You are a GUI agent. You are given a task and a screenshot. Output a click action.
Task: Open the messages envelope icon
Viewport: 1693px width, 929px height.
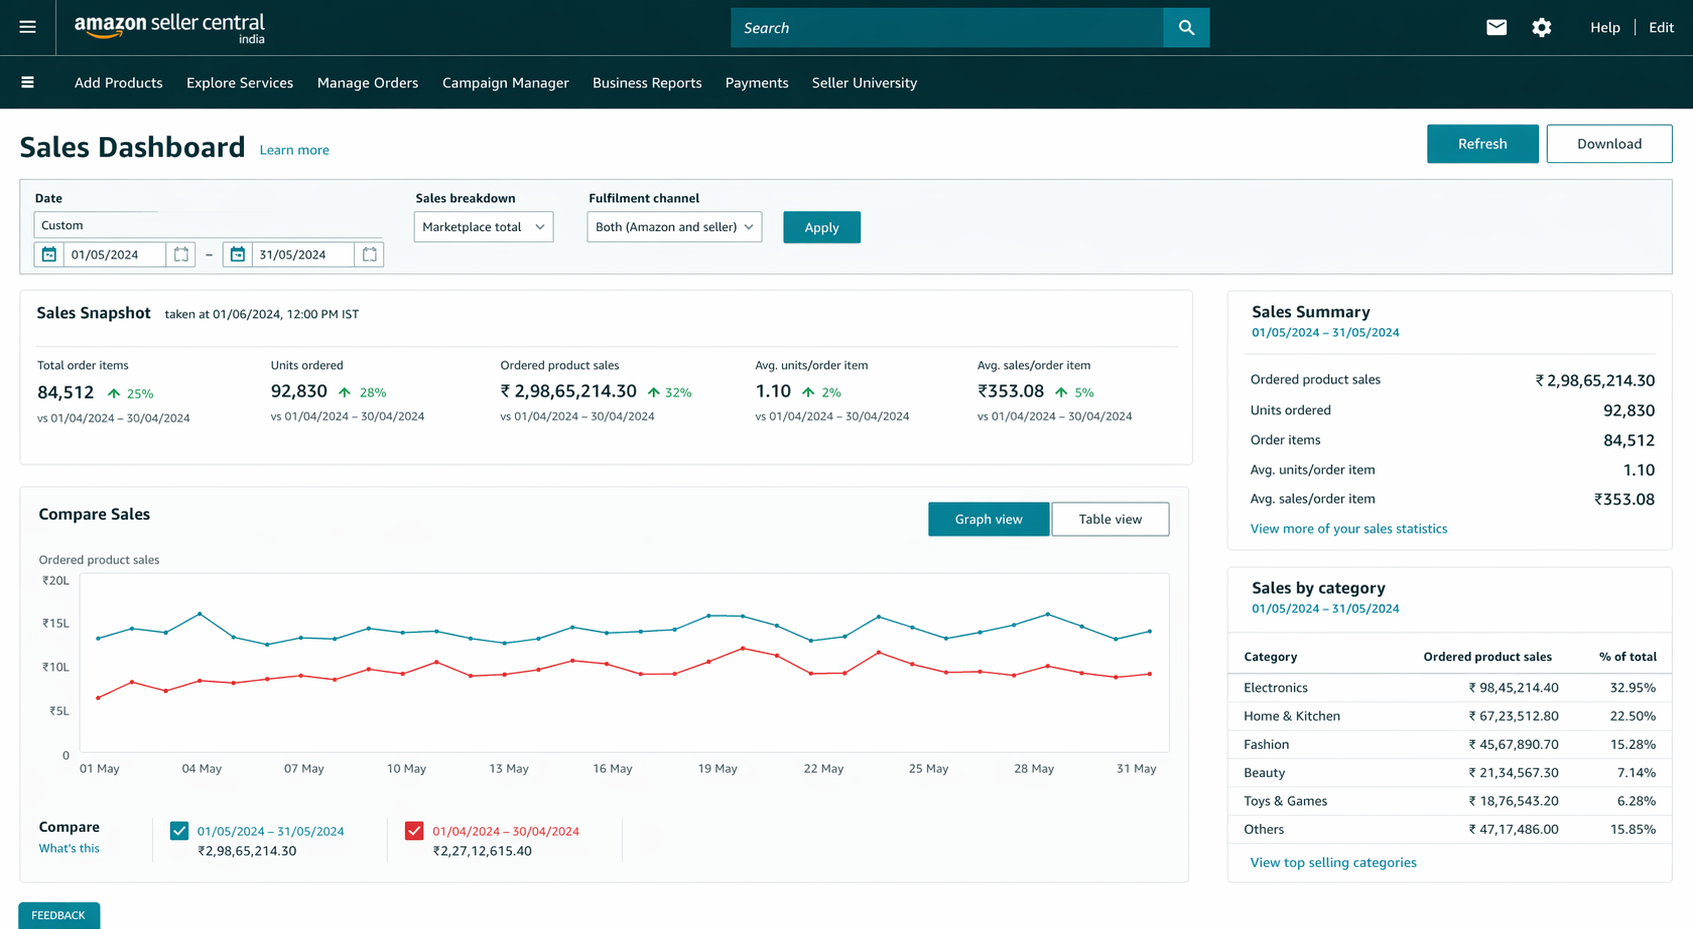1496,28
